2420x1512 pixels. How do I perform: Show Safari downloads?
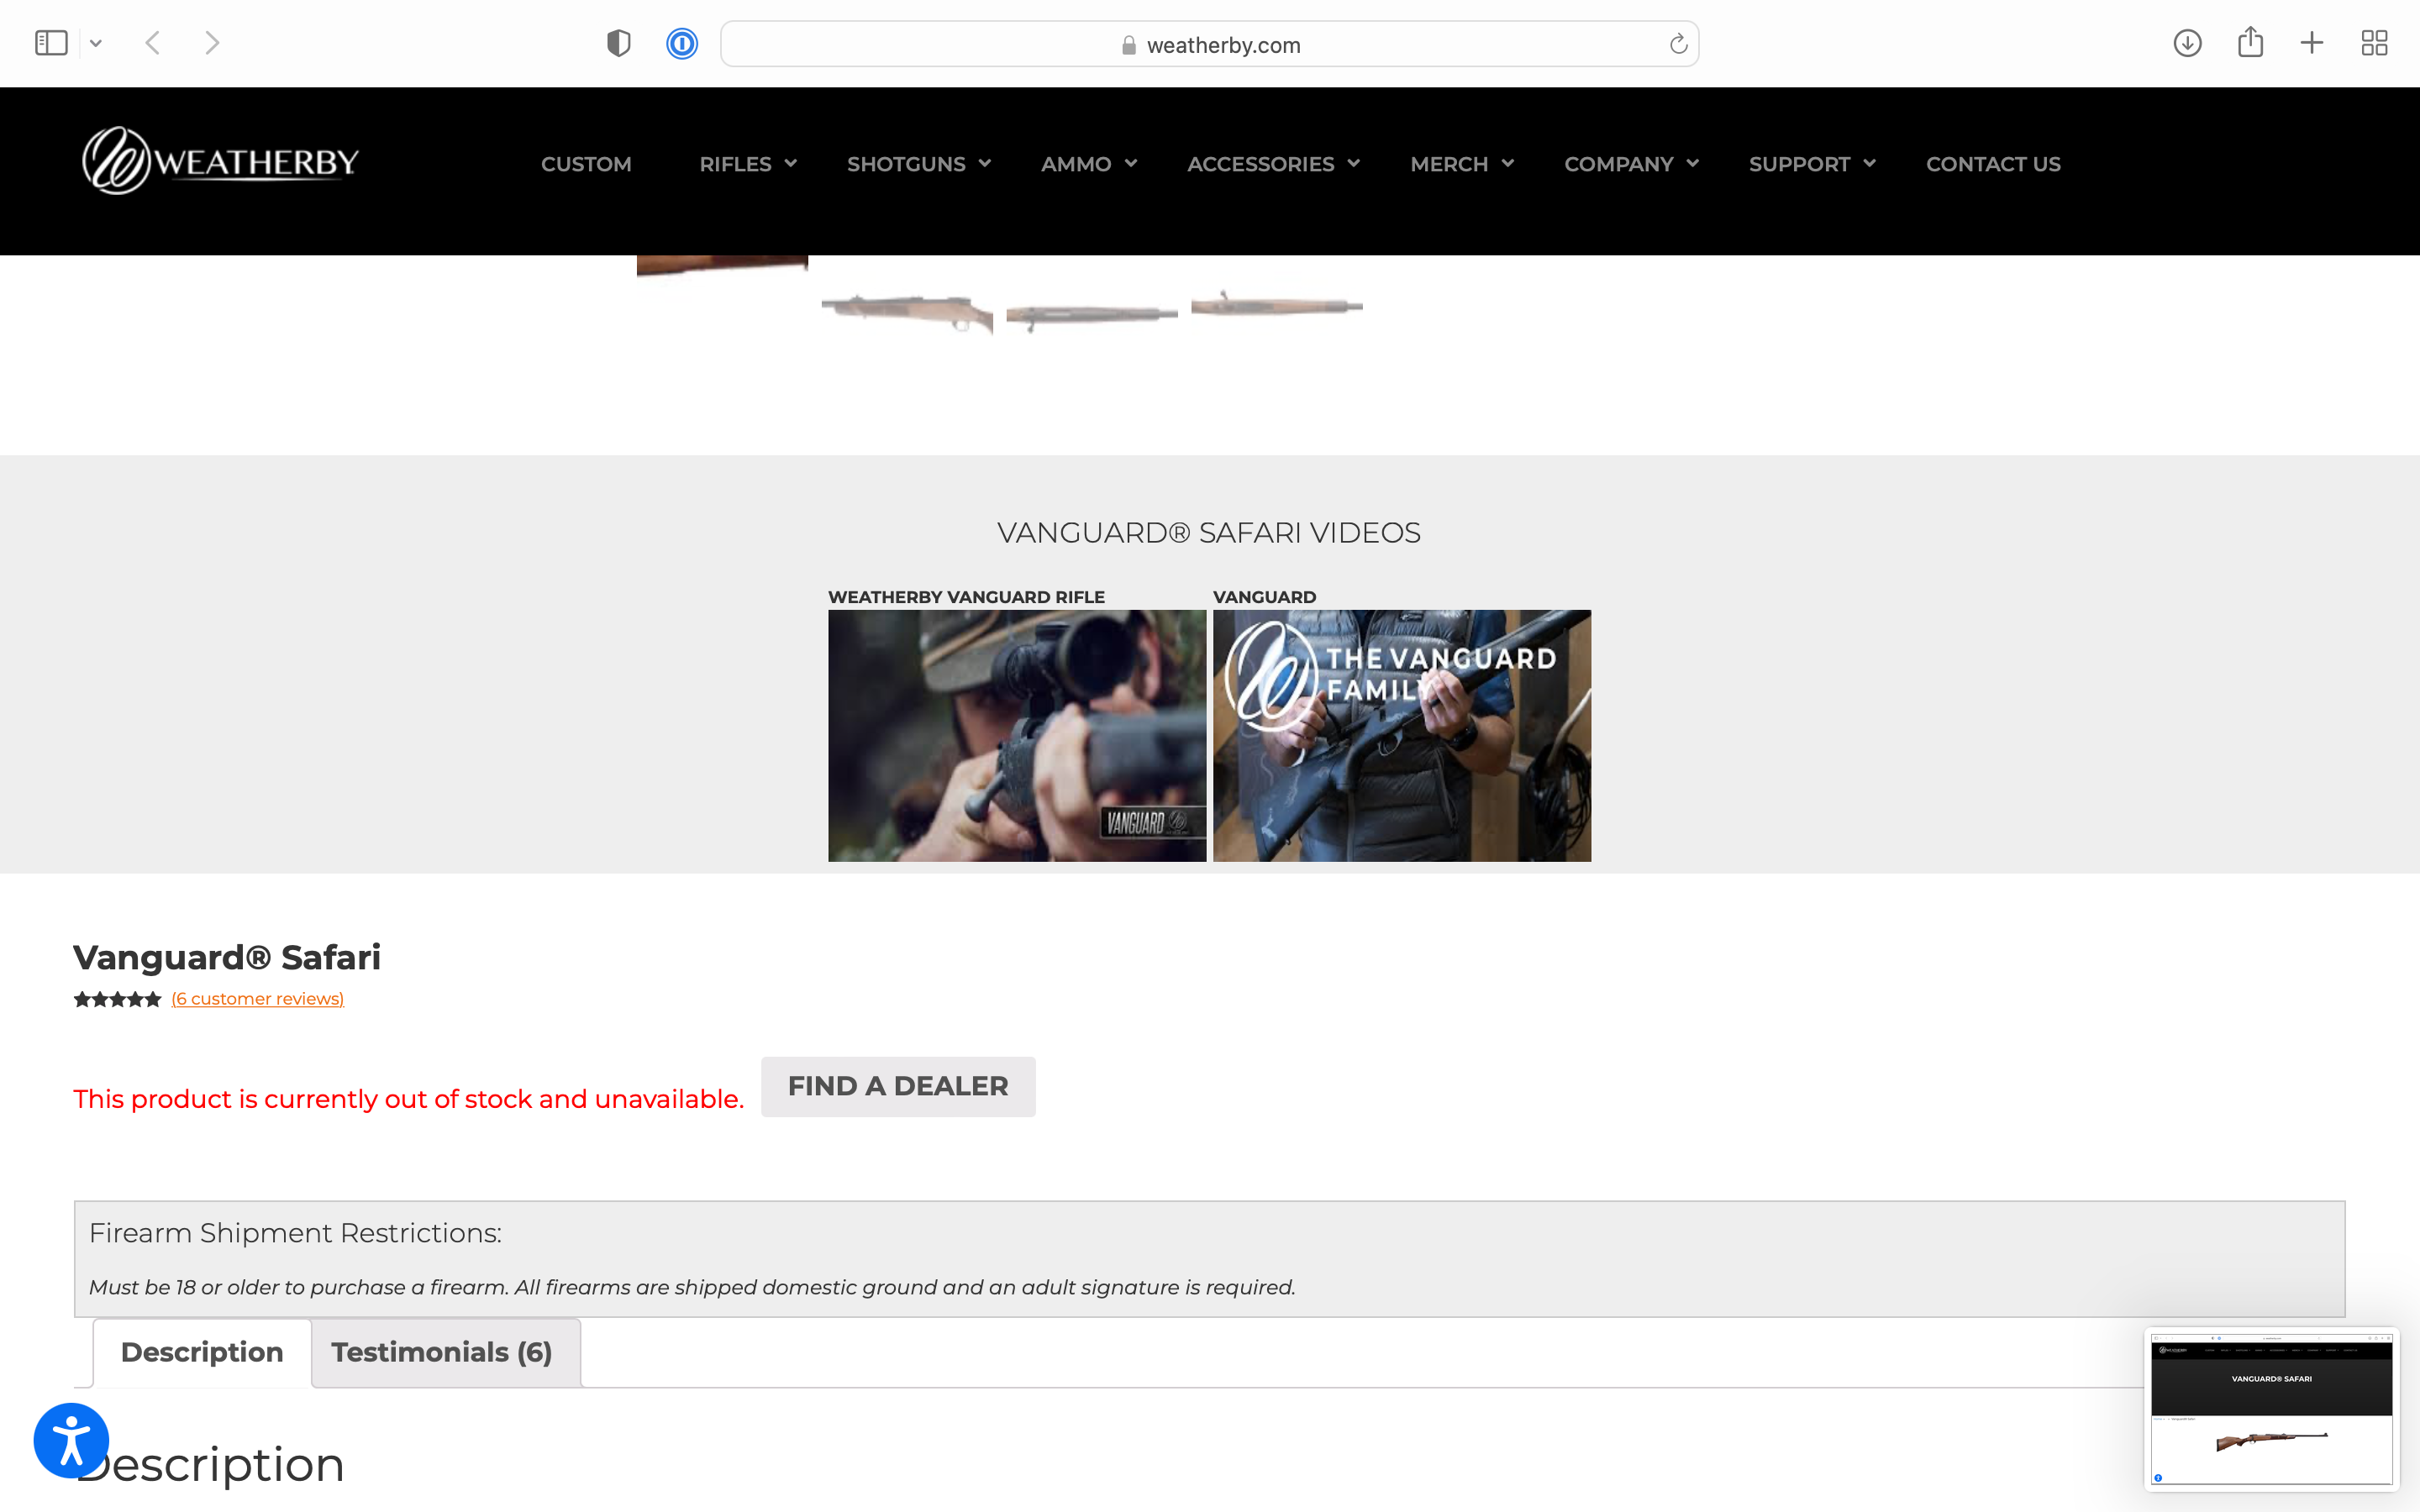tap(2187, 43)
